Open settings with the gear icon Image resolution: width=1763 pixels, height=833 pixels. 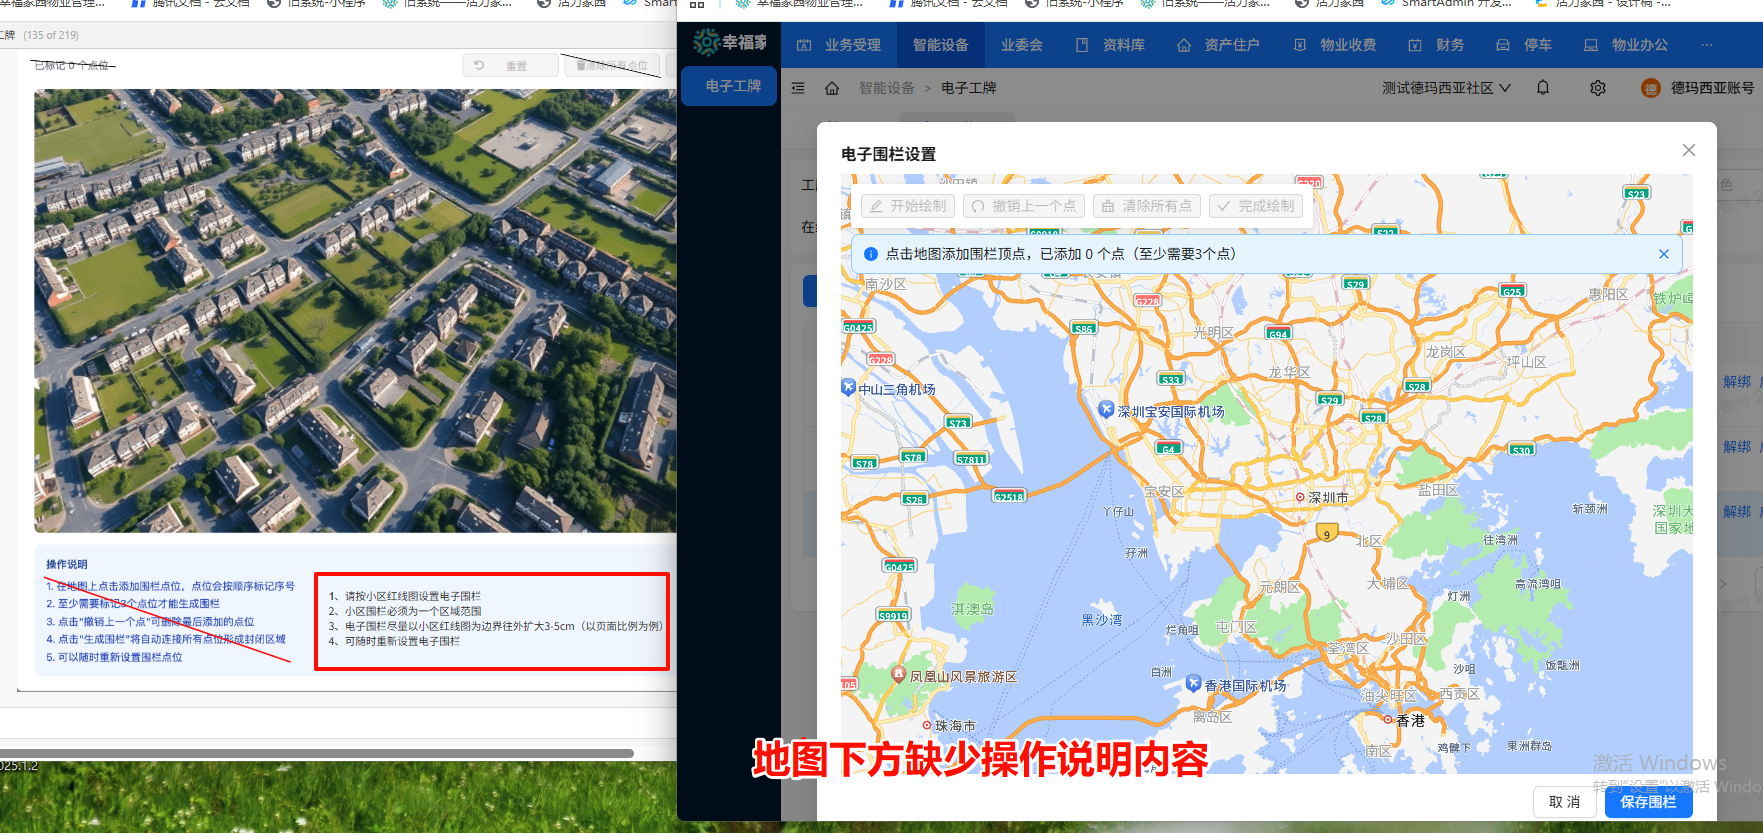[x=1598, y=88]
